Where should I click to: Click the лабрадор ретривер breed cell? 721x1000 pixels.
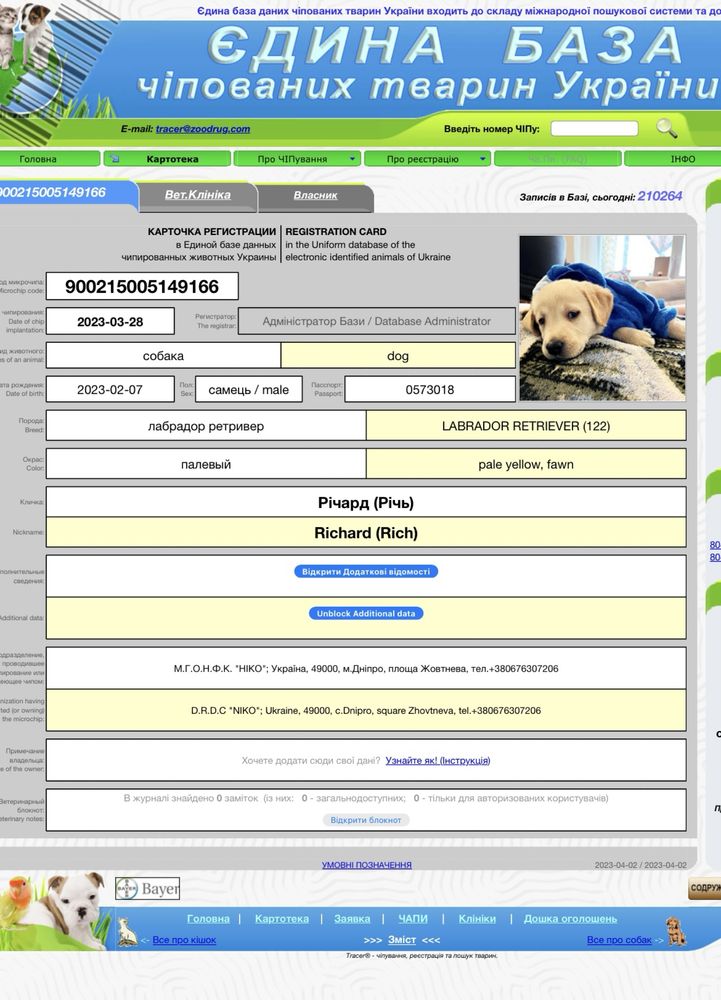(206, 425)
